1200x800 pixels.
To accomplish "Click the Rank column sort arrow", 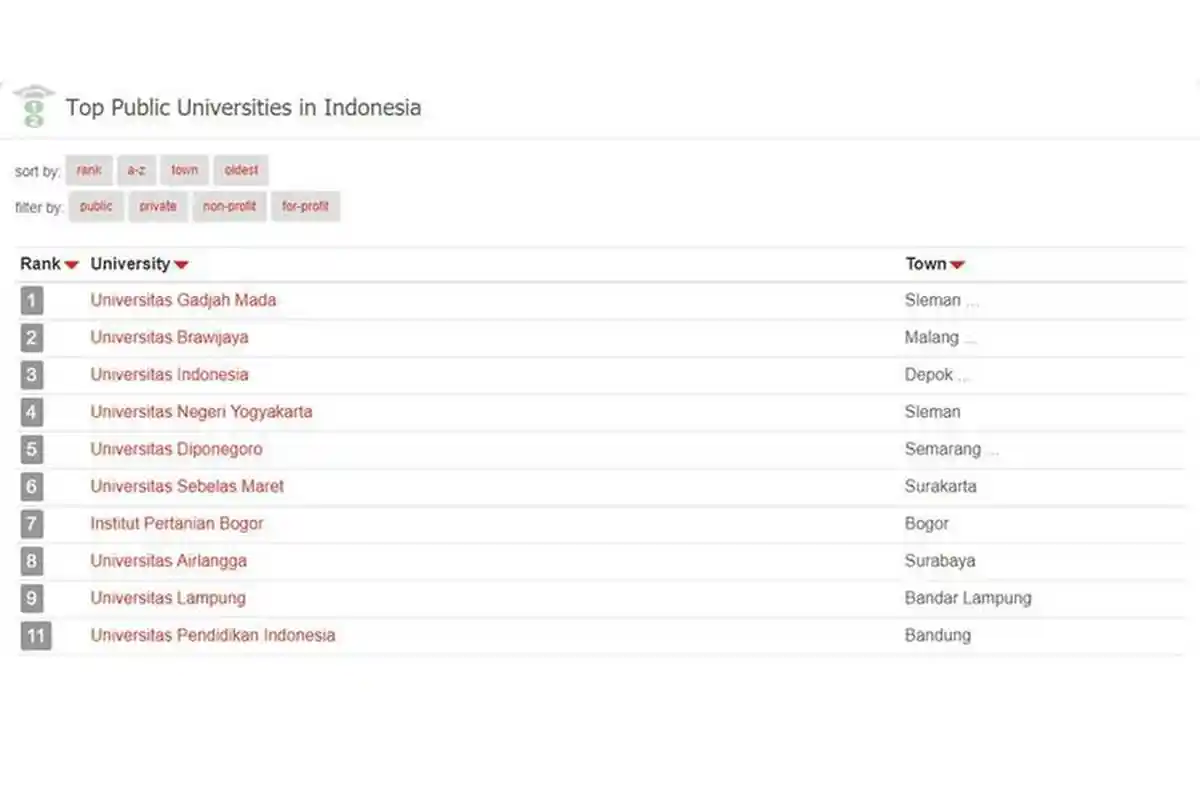I will click(71, 265).
